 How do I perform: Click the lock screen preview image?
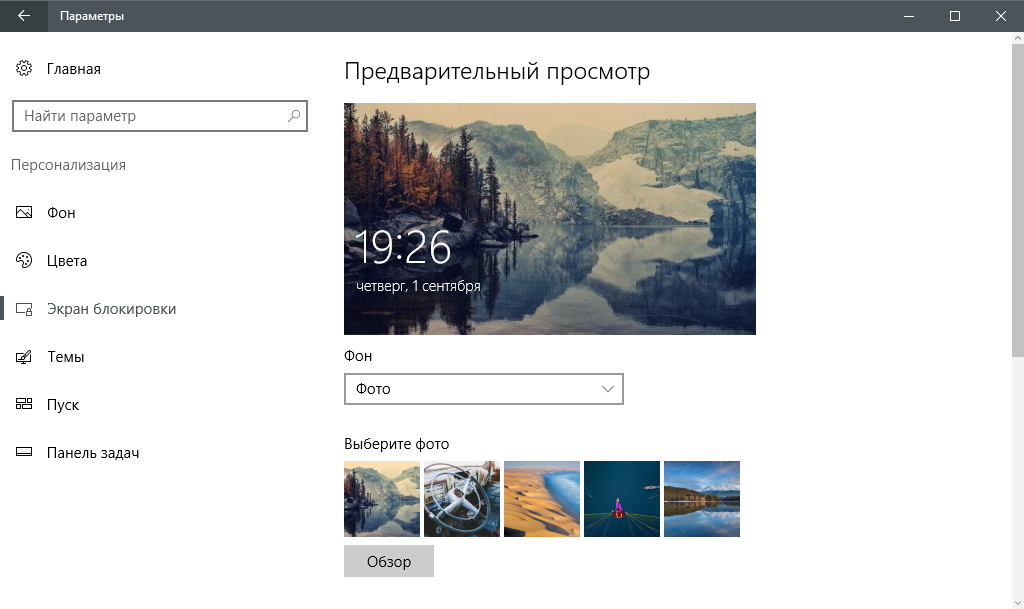(x=550, y=219)
